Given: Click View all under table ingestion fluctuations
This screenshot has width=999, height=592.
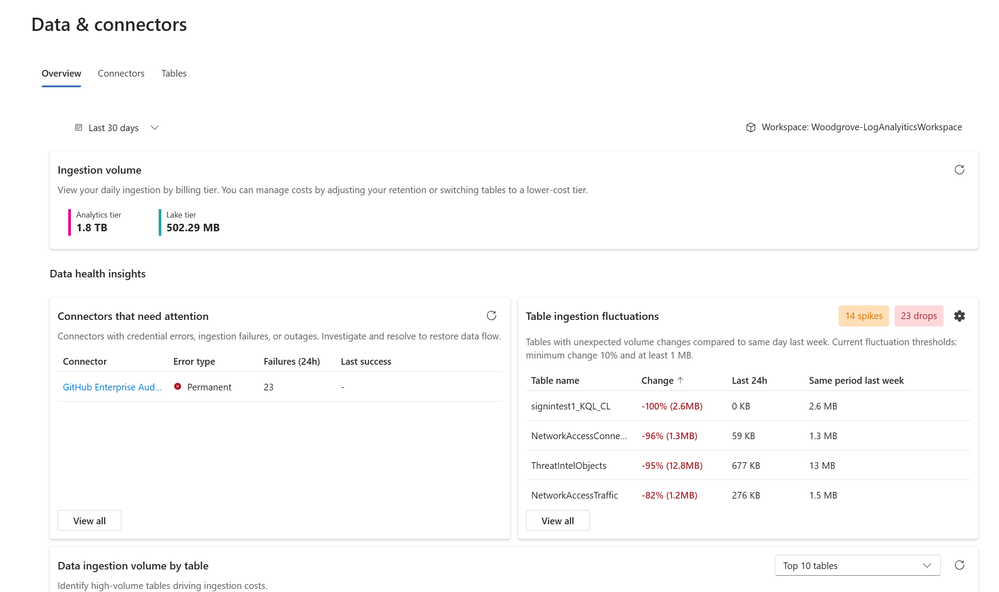Looking at the screenshot, I should (x=557, y=521).
